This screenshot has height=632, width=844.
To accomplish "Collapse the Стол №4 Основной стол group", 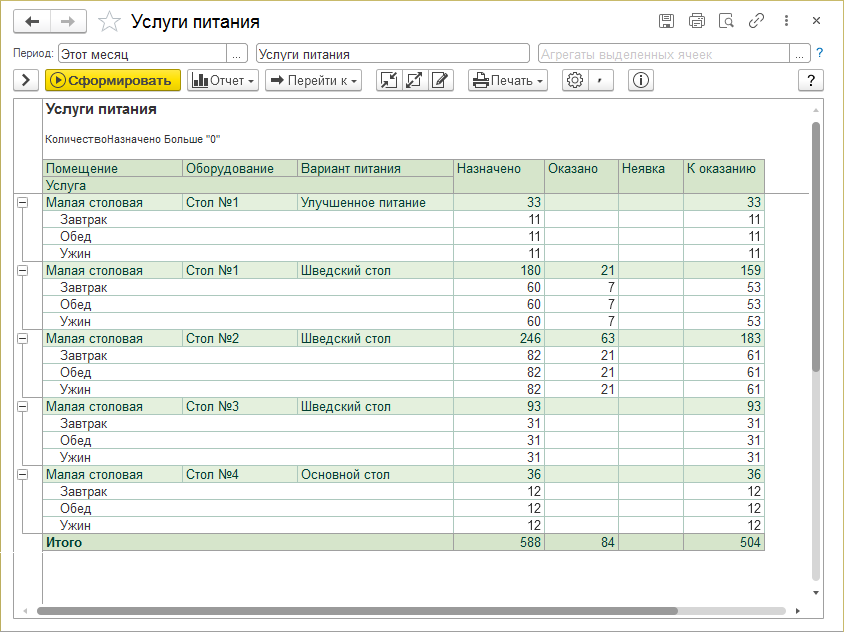I will (x=22, y=475).
